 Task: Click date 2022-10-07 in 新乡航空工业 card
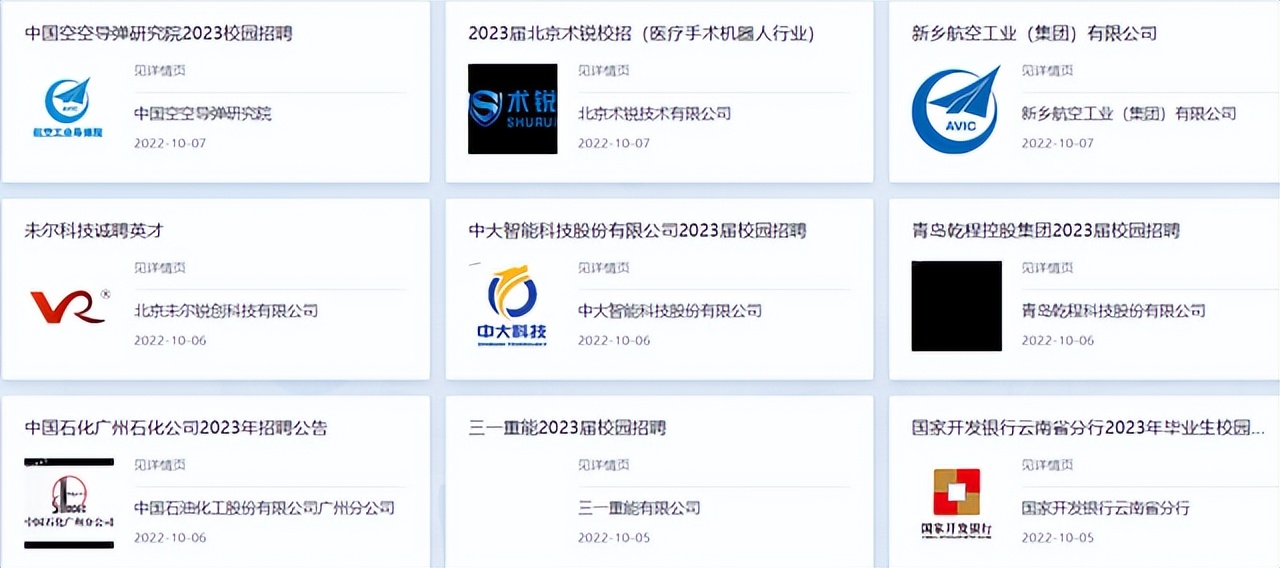coord(1057,143)
